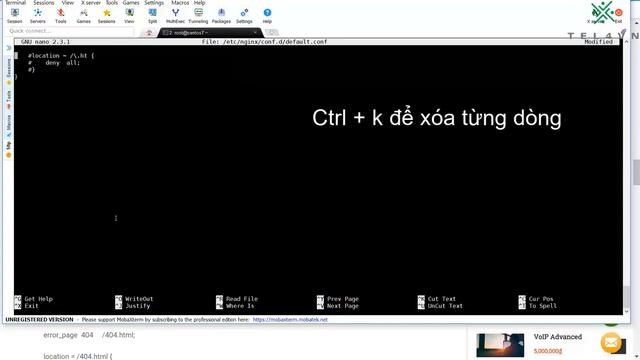Open the Settings menu
640x360 pixels.
pyautogui.click(x=154, y=2)
